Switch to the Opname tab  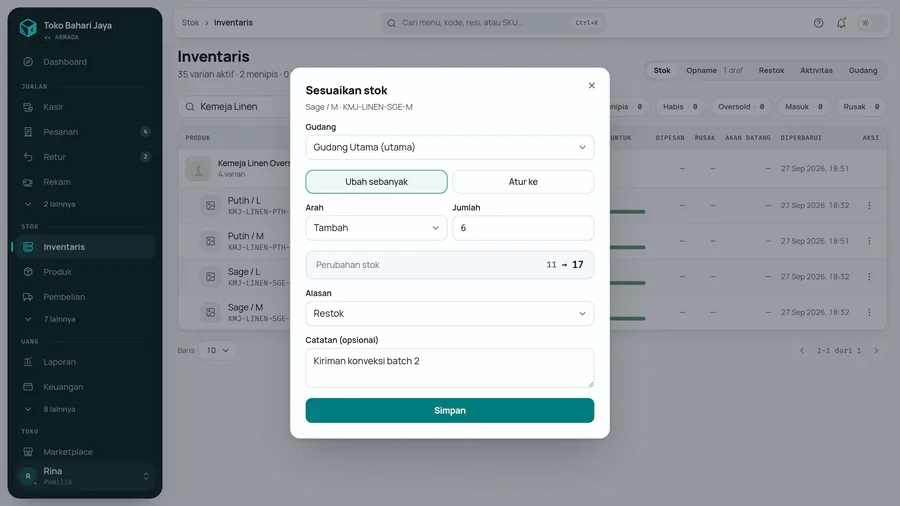pos(714,71)
